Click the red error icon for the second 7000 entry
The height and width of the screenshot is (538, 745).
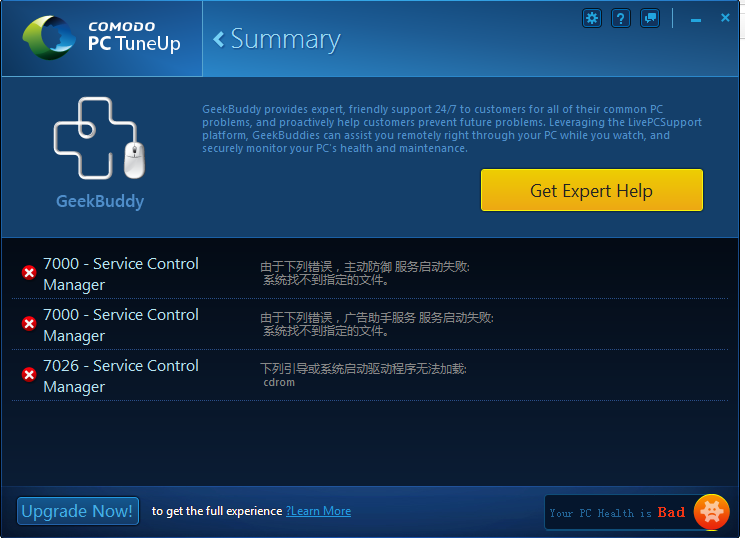click(29, 324)
